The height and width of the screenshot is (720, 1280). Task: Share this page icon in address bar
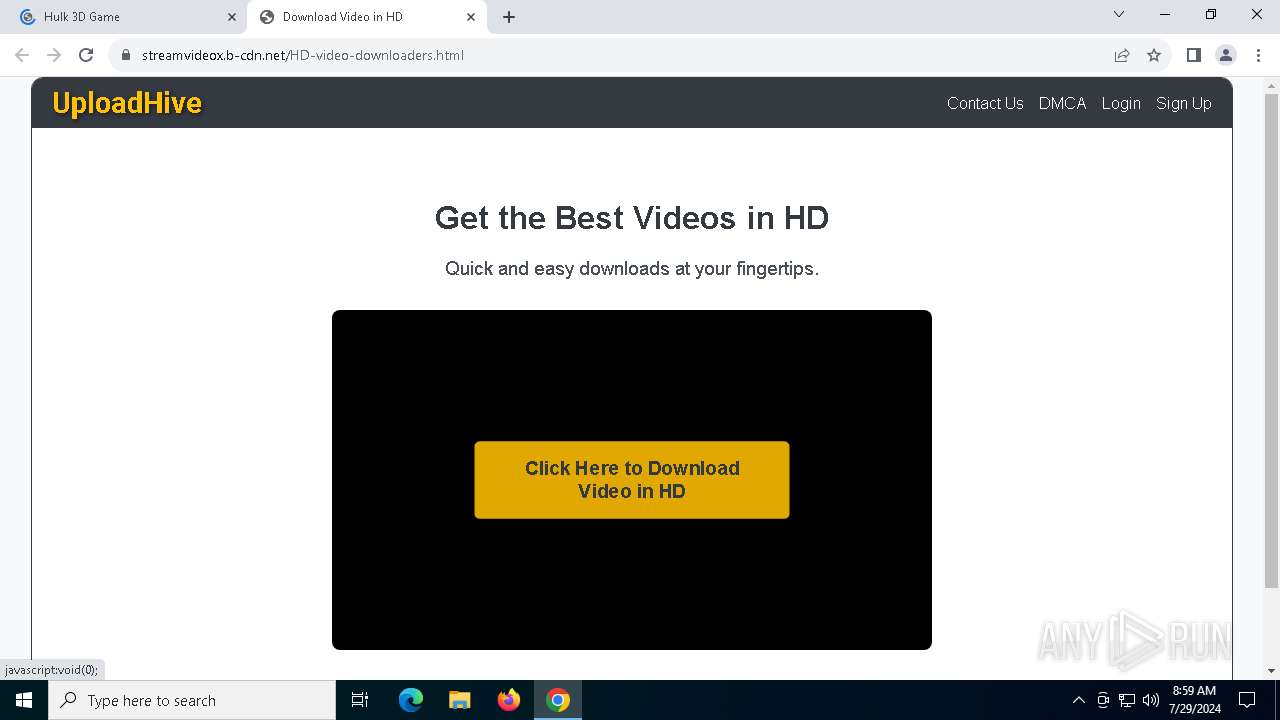click(x=1122, y=55)
